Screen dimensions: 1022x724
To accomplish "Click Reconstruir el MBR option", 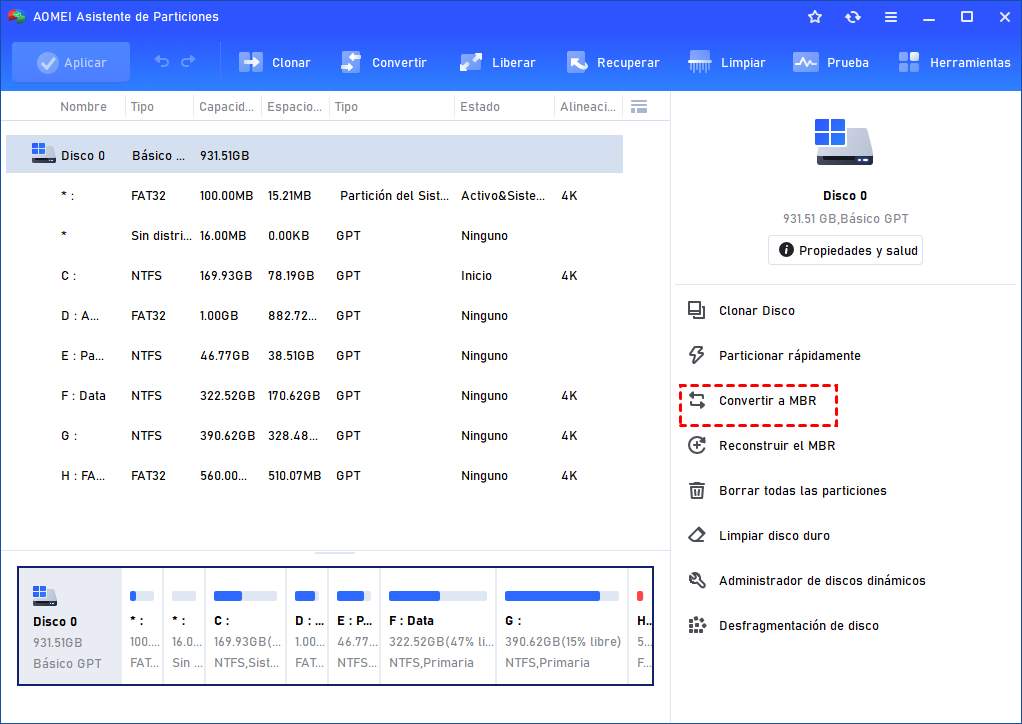I will [777, 446].
